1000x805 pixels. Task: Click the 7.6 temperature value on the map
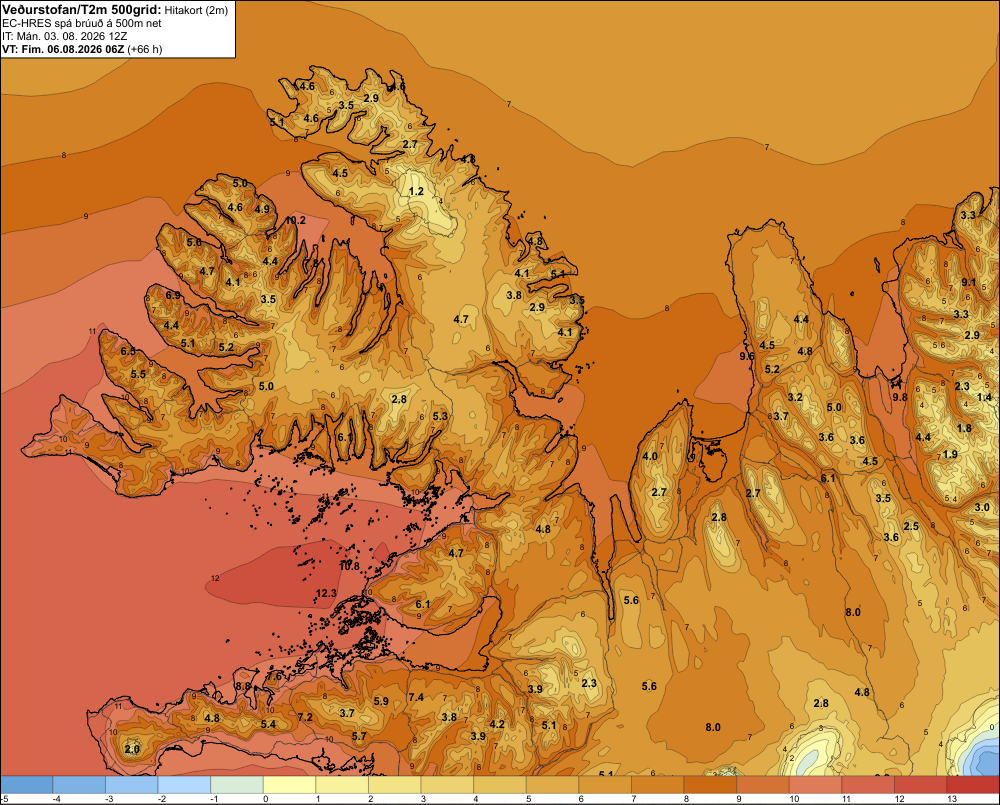coord(274,676)
